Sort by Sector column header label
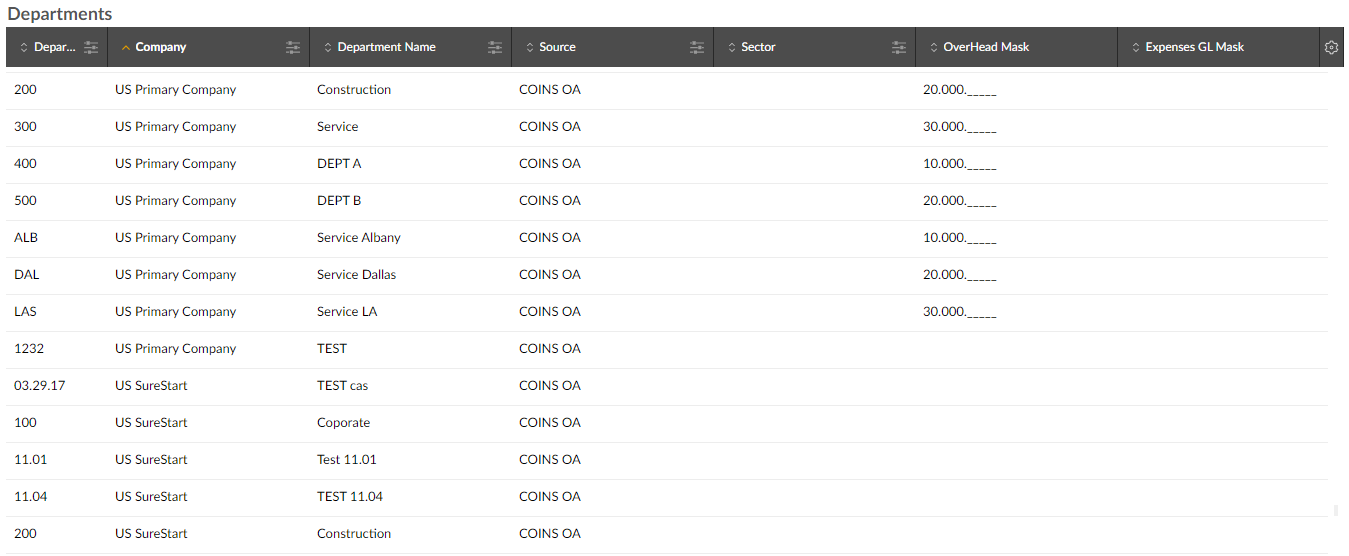 click(758, 47)
